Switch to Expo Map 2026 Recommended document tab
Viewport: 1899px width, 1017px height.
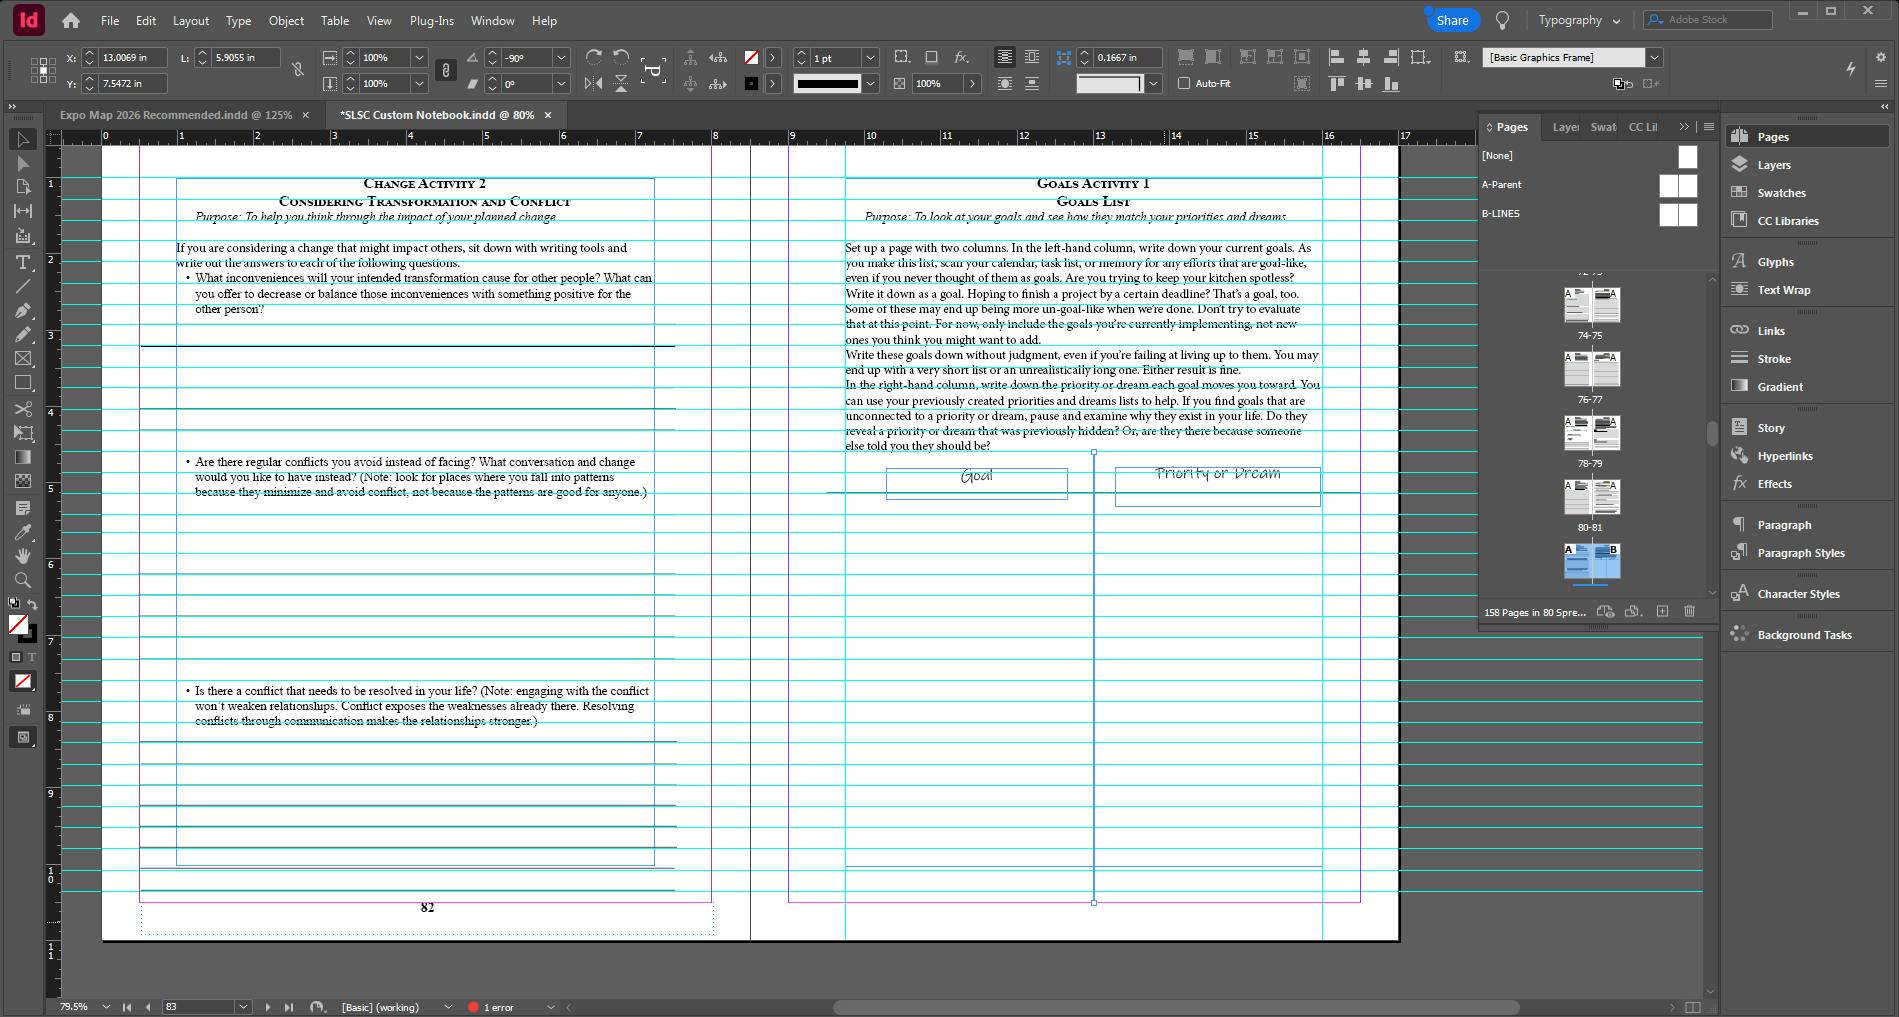175,115
